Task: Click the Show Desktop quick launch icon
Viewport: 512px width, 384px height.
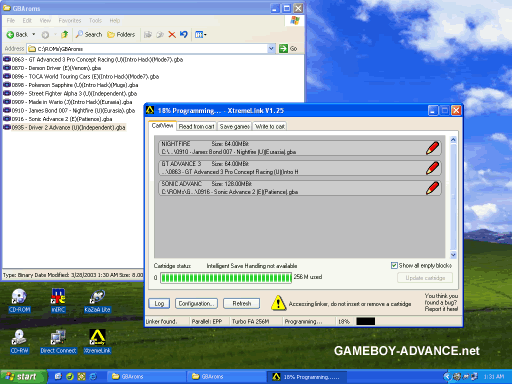Action: click(58, 377)
